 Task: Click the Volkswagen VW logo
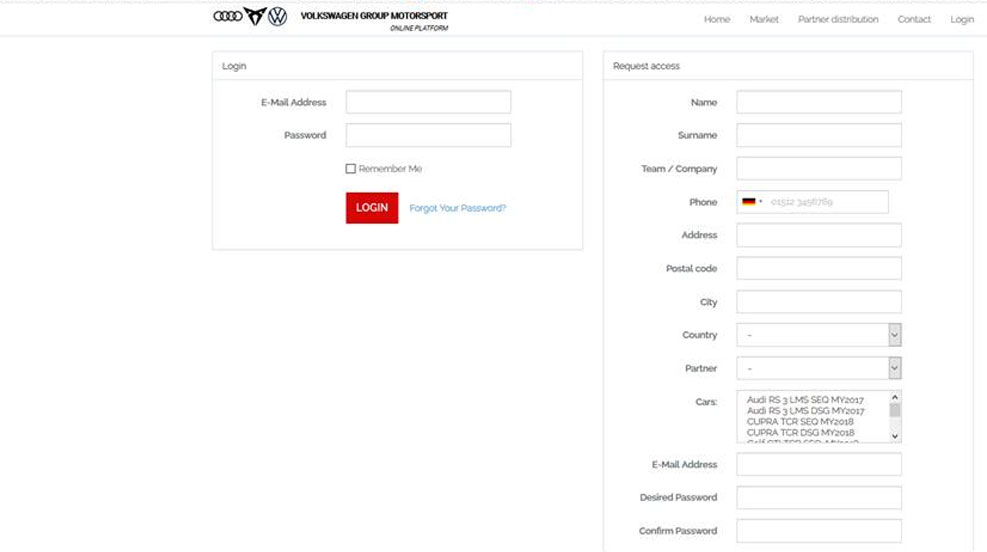tap(278, 16)
